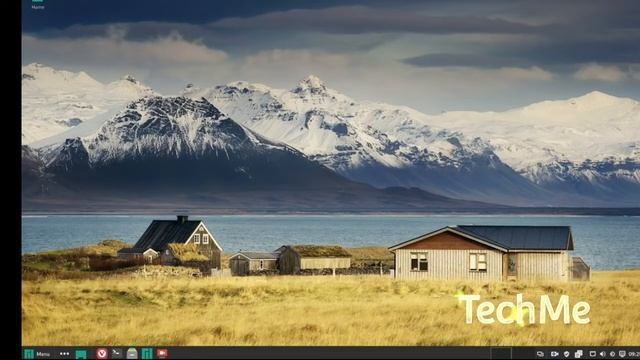Image resolution: width=640 pixels, height=360 pixels.
Task: Click the video camera tray icon
Action: pos(554,354)
